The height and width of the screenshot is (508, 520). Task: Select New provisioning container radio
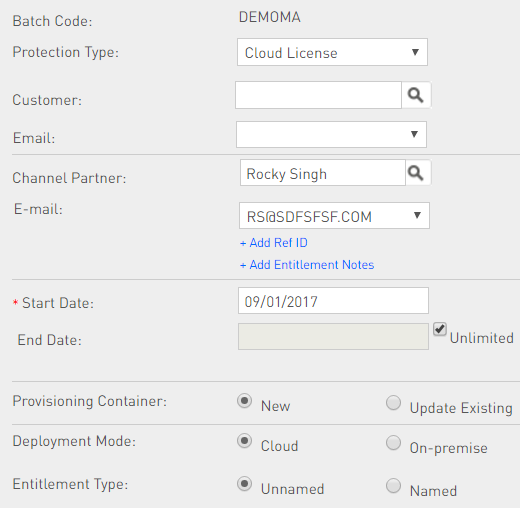point(244,401)
